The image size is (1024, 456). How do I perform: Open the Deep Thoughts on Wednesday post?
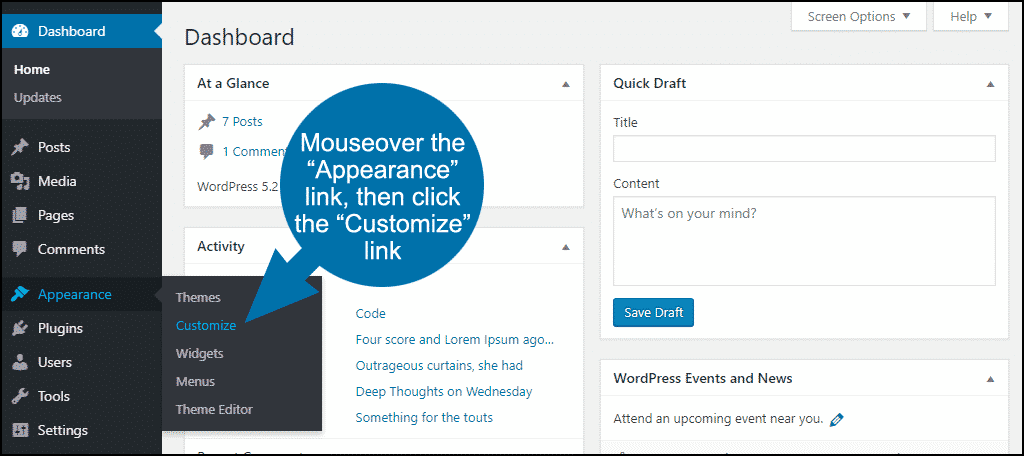pyautogui.click(x=444, y=392)
